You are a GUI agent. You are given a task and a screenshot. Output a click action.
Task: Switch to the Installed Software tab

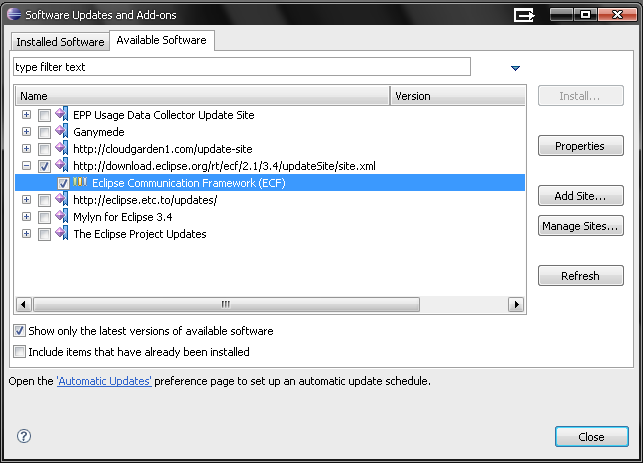coord(60,42)
